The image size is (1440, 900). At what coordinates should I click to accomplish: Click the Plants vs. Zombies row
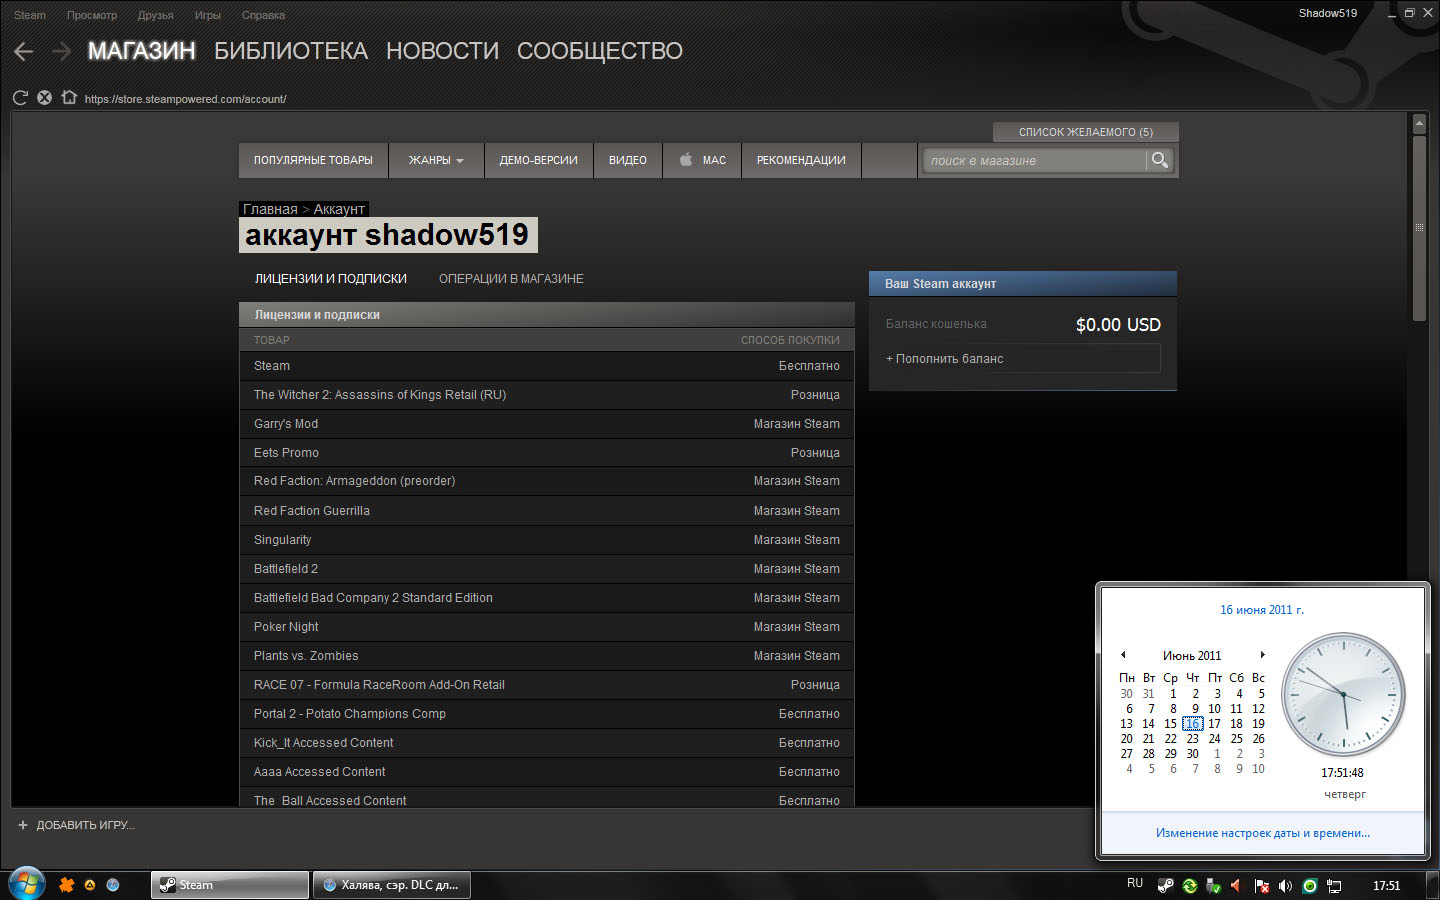(x=547, y=656)
